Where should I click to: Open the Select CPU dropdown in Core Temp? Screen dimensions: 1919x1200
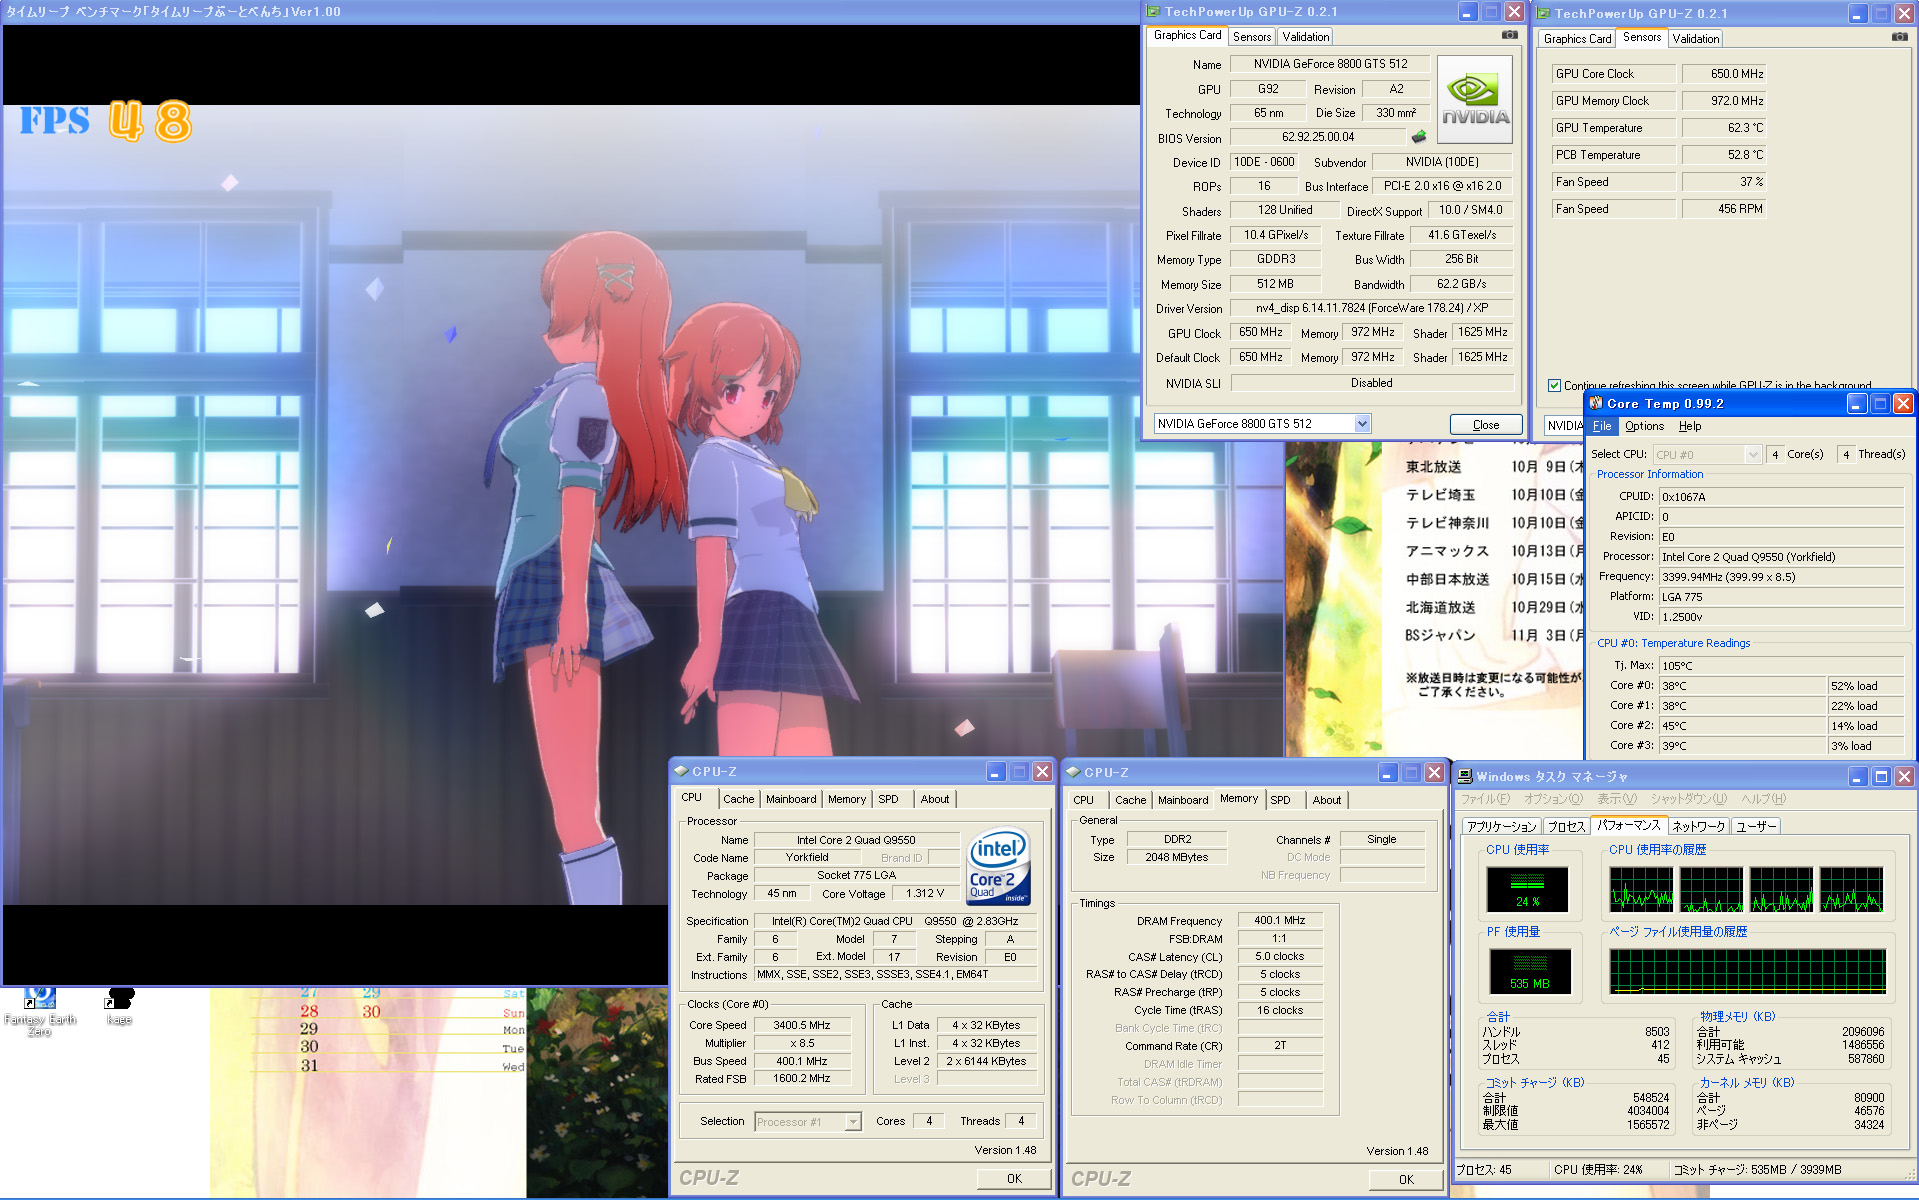pos(1752,454)
